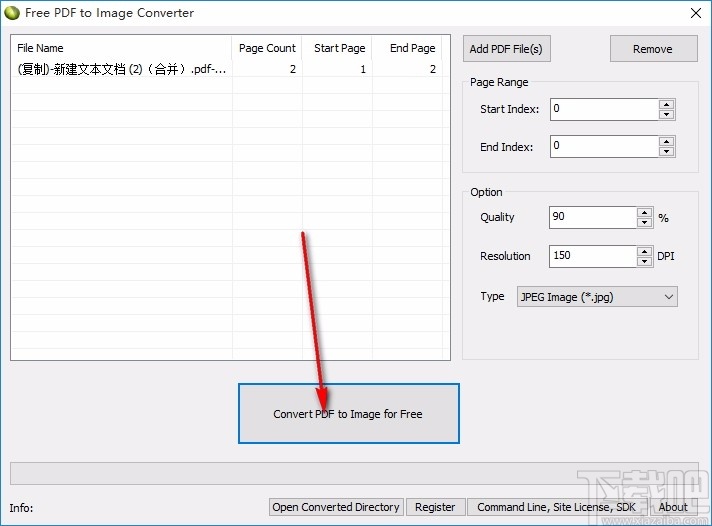Increase Start Index with up arrow

666,104
